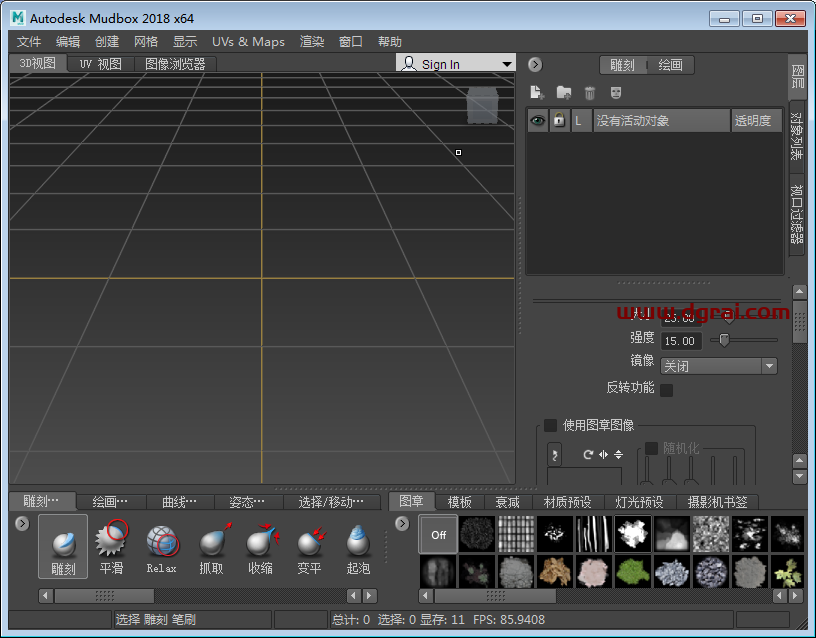Screen dimensions: 816x638
Task: Select the 平滑 smooth brush tool
Action: pyautogui.click(x=111, y=546)
